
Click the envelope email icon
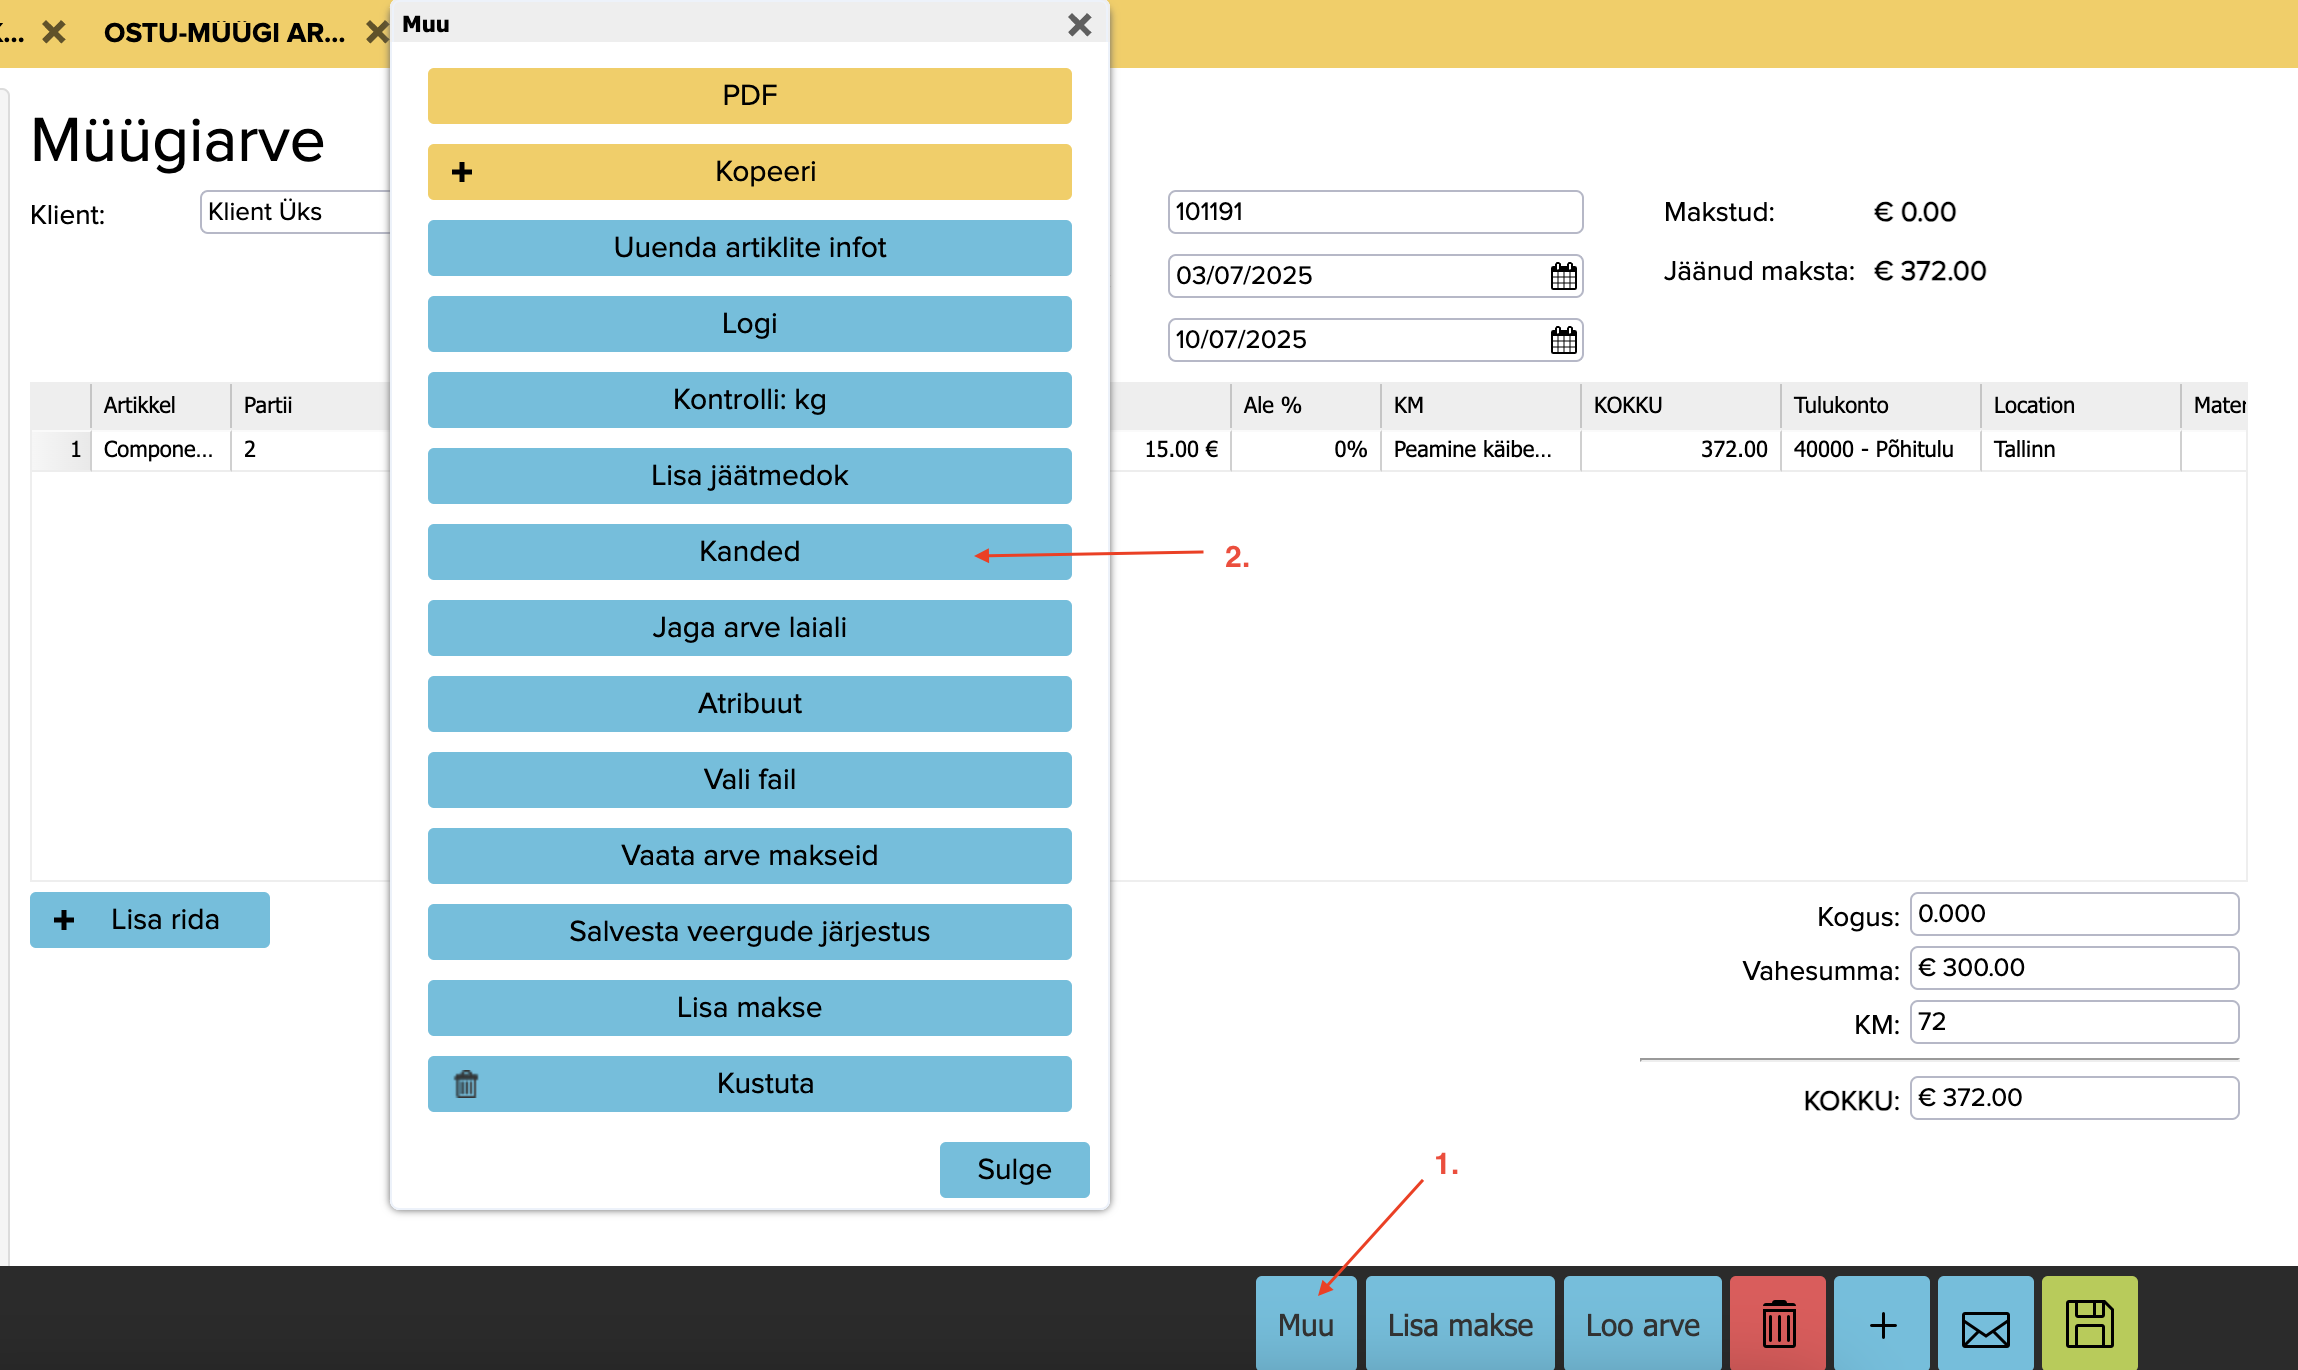1985,1324
